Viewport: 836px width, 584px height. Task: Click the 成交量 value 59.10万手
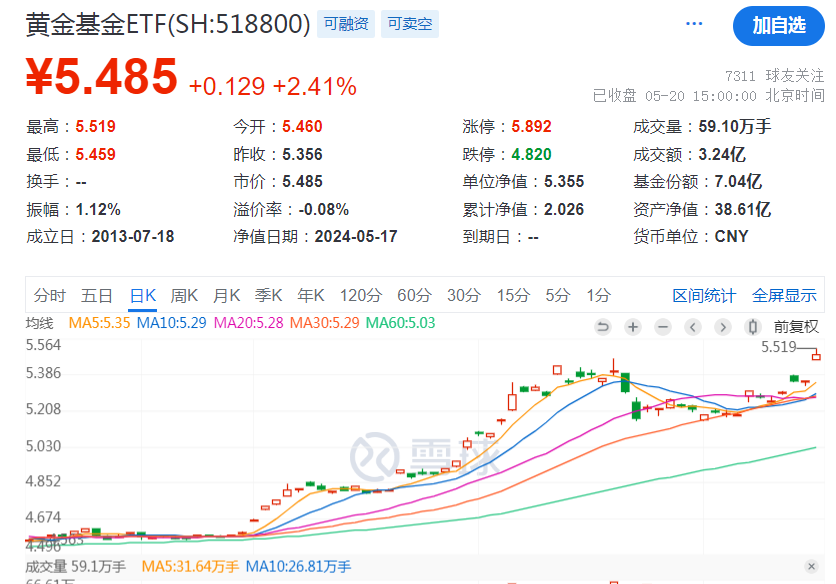pyautogui.click(x=735, y=126)
